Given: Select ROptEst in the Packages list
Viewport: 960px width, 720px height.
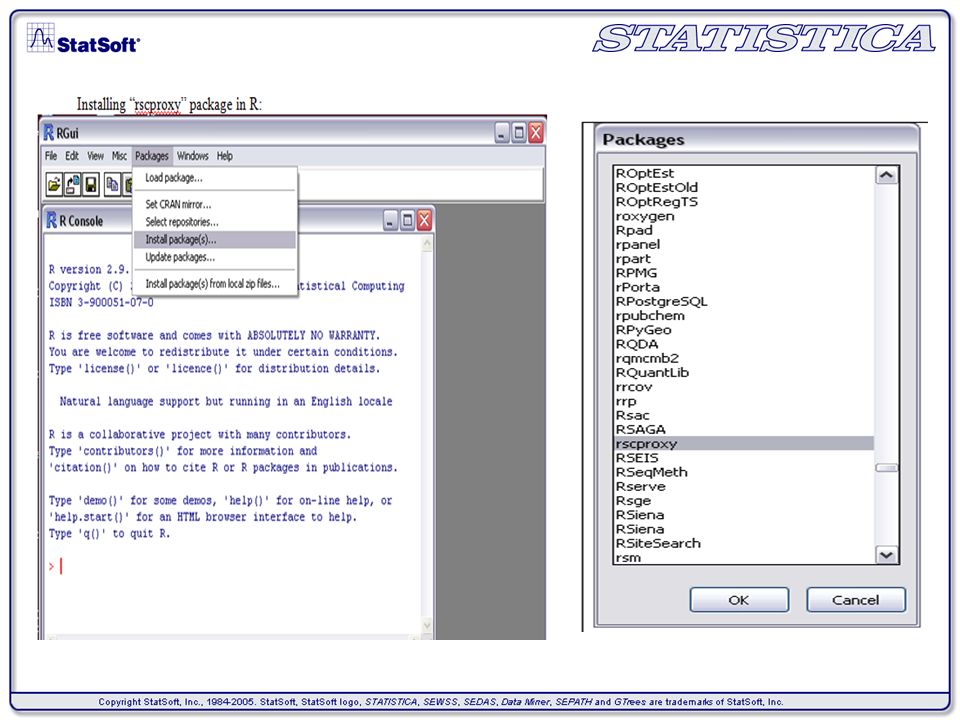Looking at the screenshot, I should 744,173.
